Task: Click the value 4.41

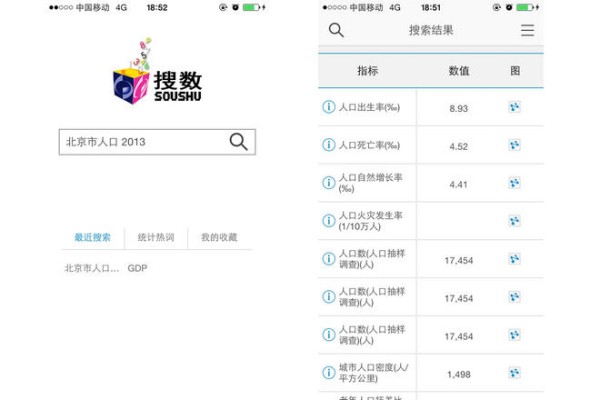Action: point(459,184)
